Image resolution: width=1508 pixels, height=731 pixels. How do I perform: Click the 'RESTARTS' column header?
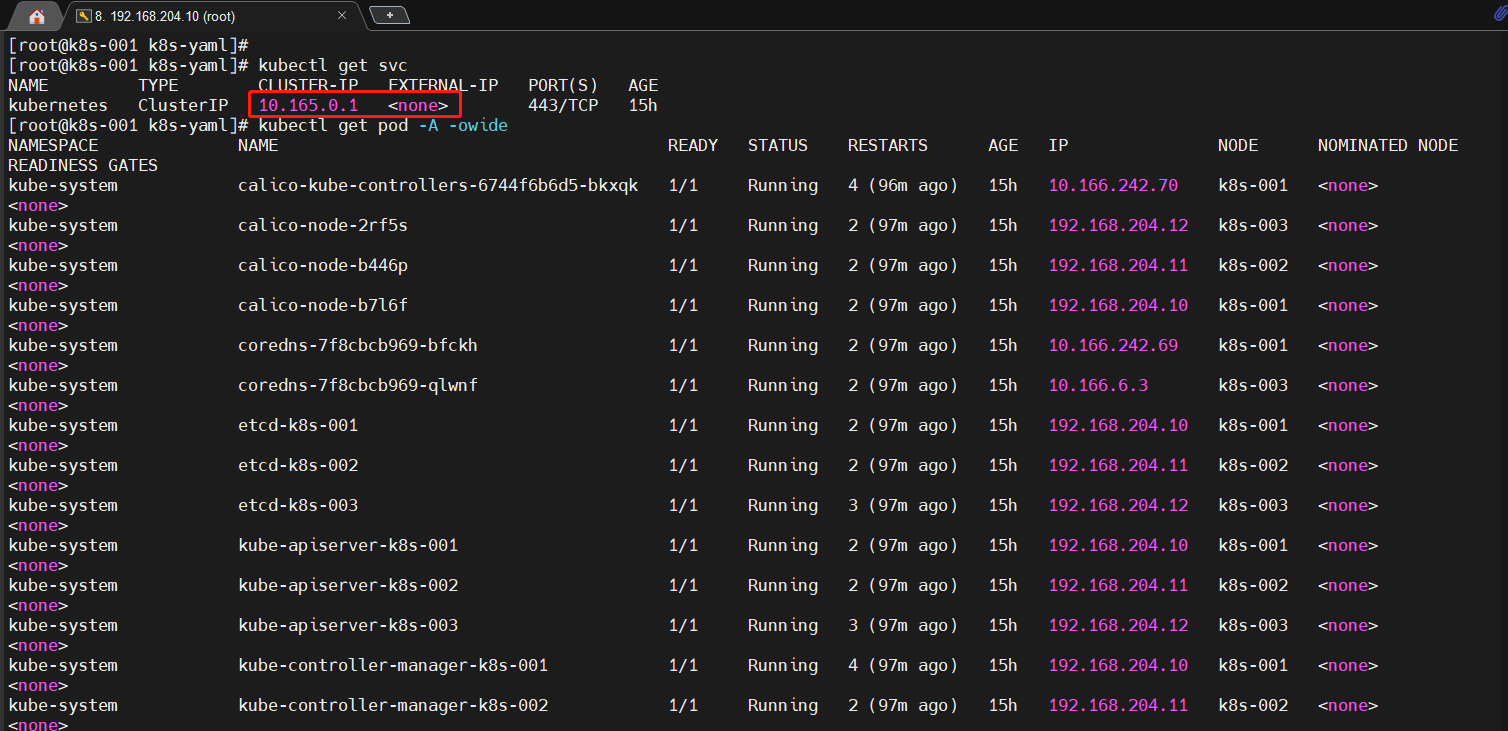coord(888,146)
